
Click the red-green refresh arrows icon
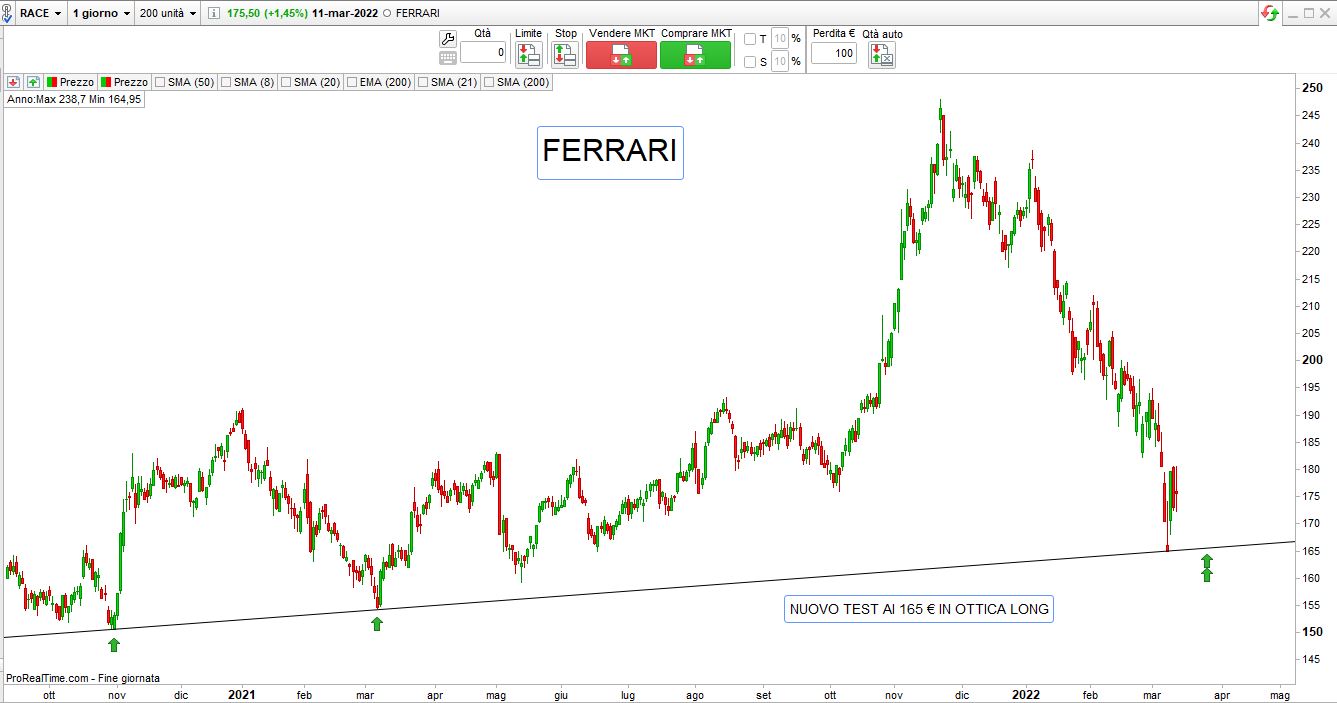pyautogui.click(x=1270, y=13)
